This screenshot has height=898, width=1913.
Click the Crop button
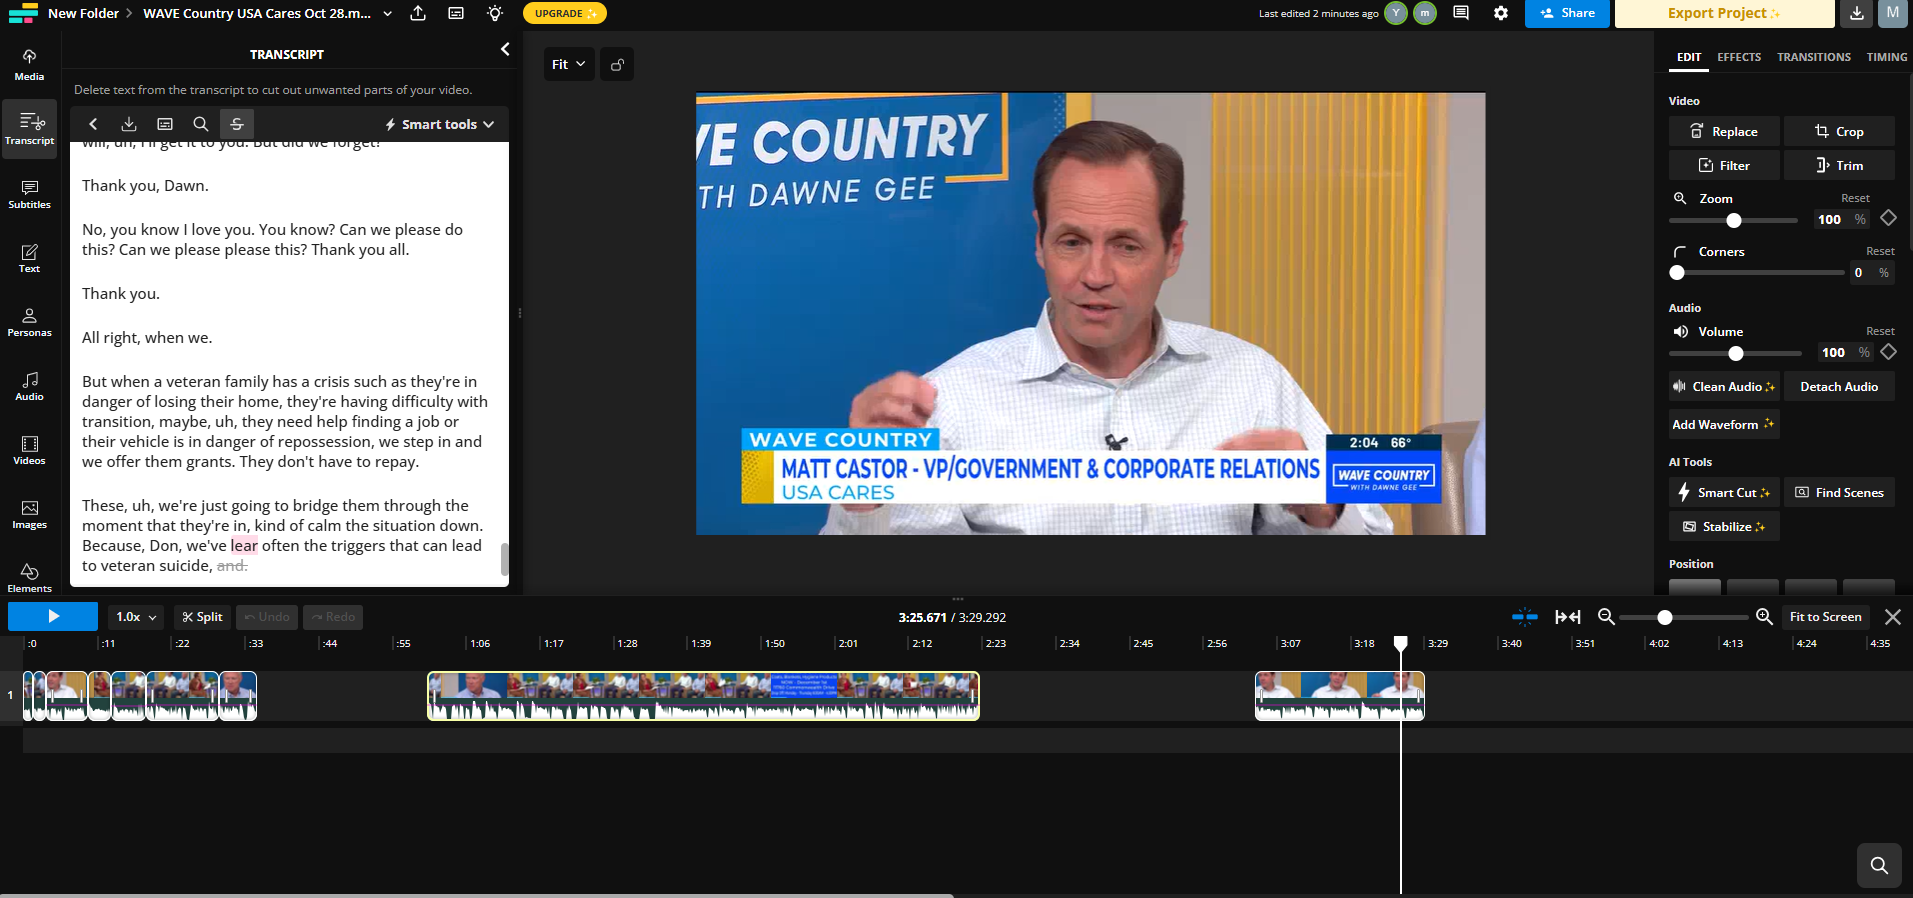point(1839,131)
